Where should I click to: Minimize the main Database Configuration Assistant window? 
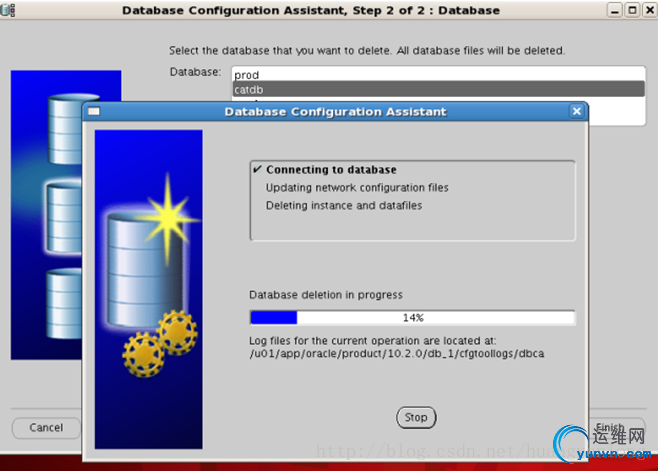(615, 10)
